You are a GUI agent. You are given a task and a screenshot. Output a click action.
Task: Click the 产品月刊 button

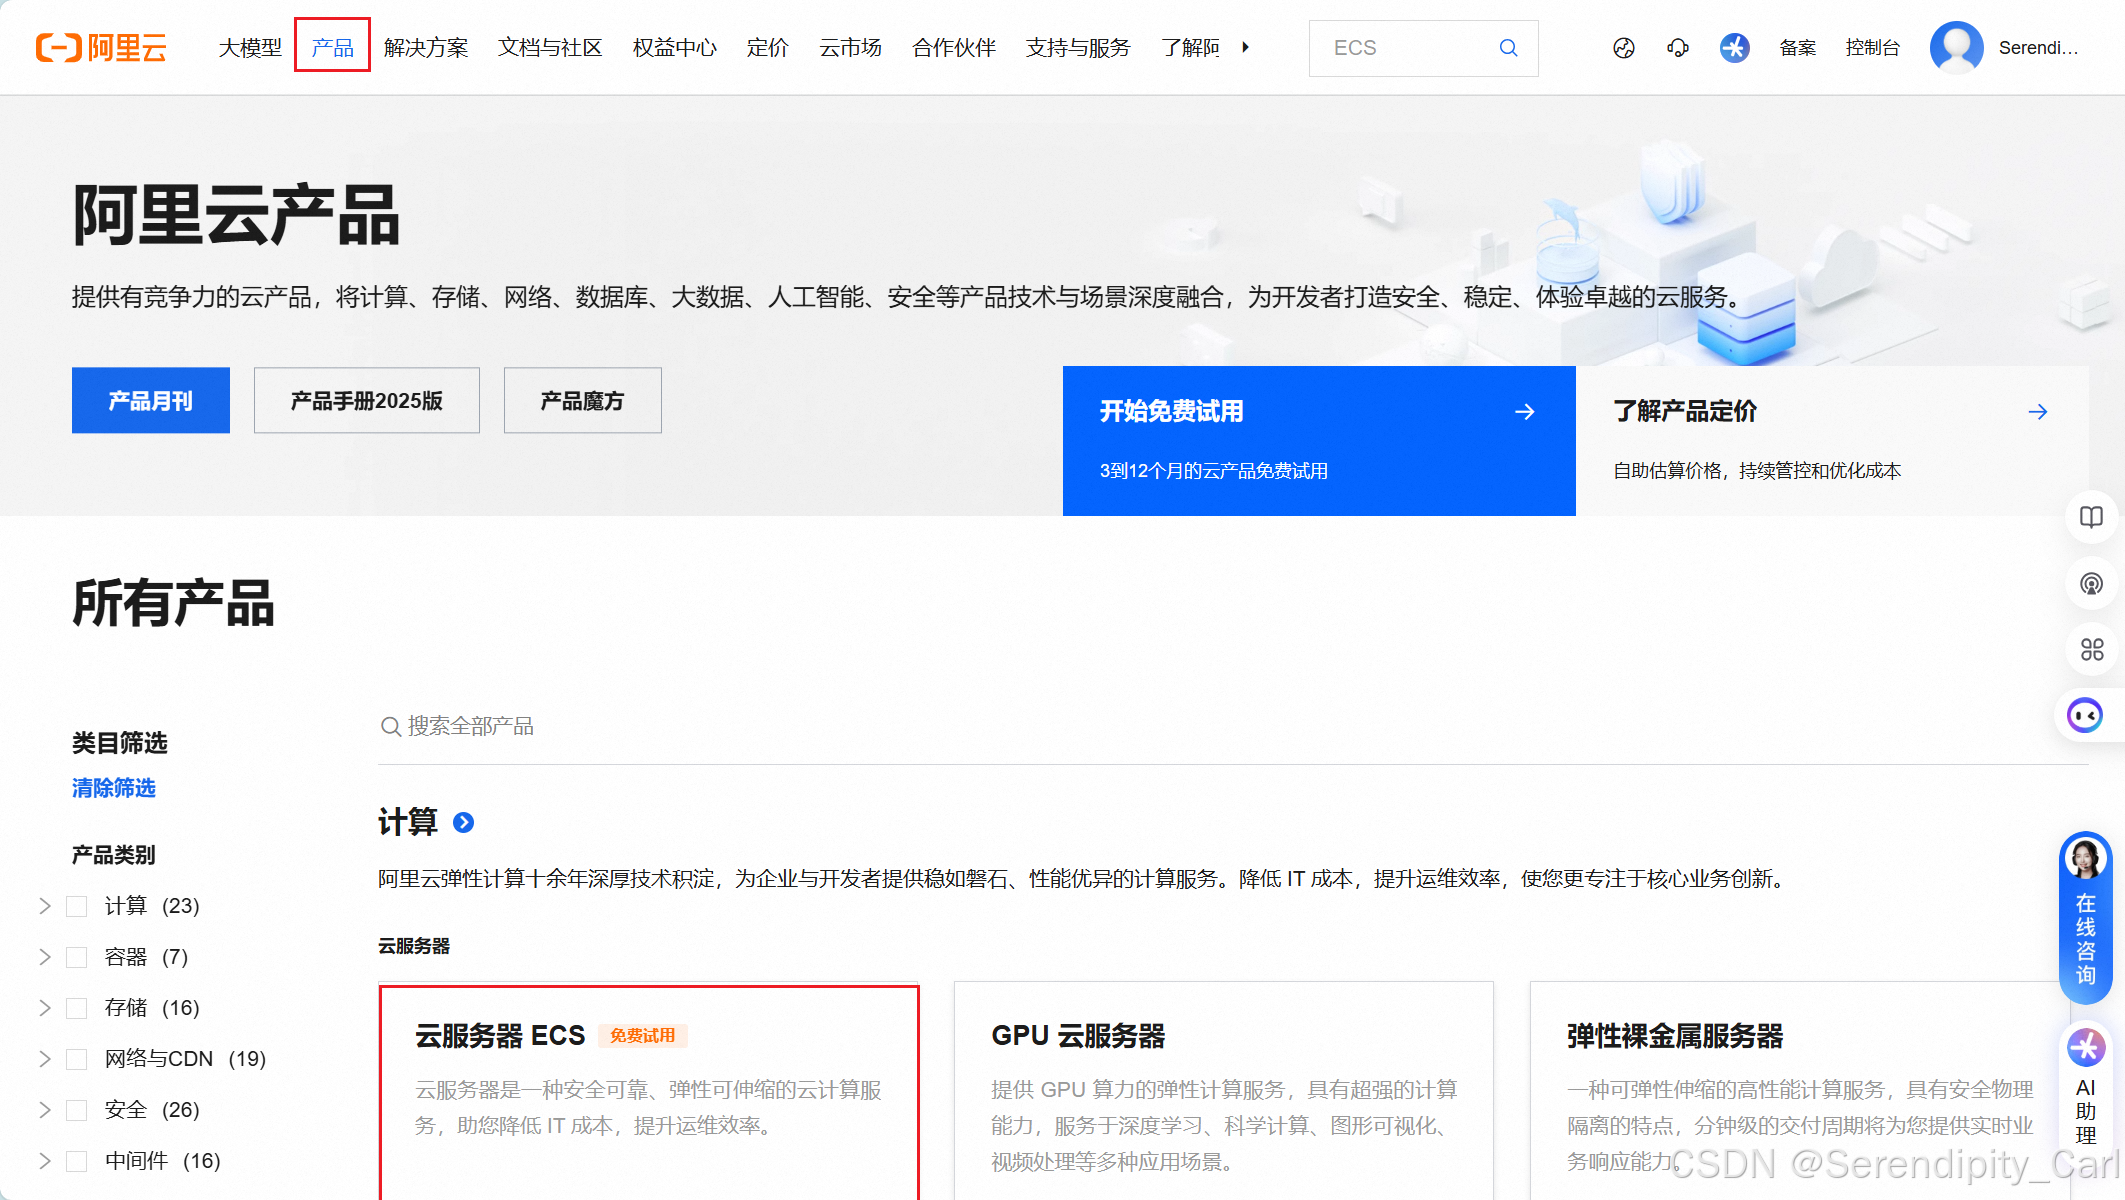(x=151, y=401)
